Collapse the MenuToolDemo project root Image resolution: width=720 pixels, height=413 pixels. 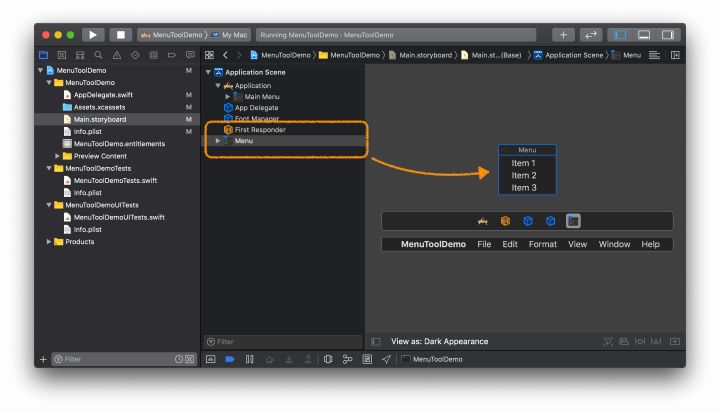pos(40,70)
